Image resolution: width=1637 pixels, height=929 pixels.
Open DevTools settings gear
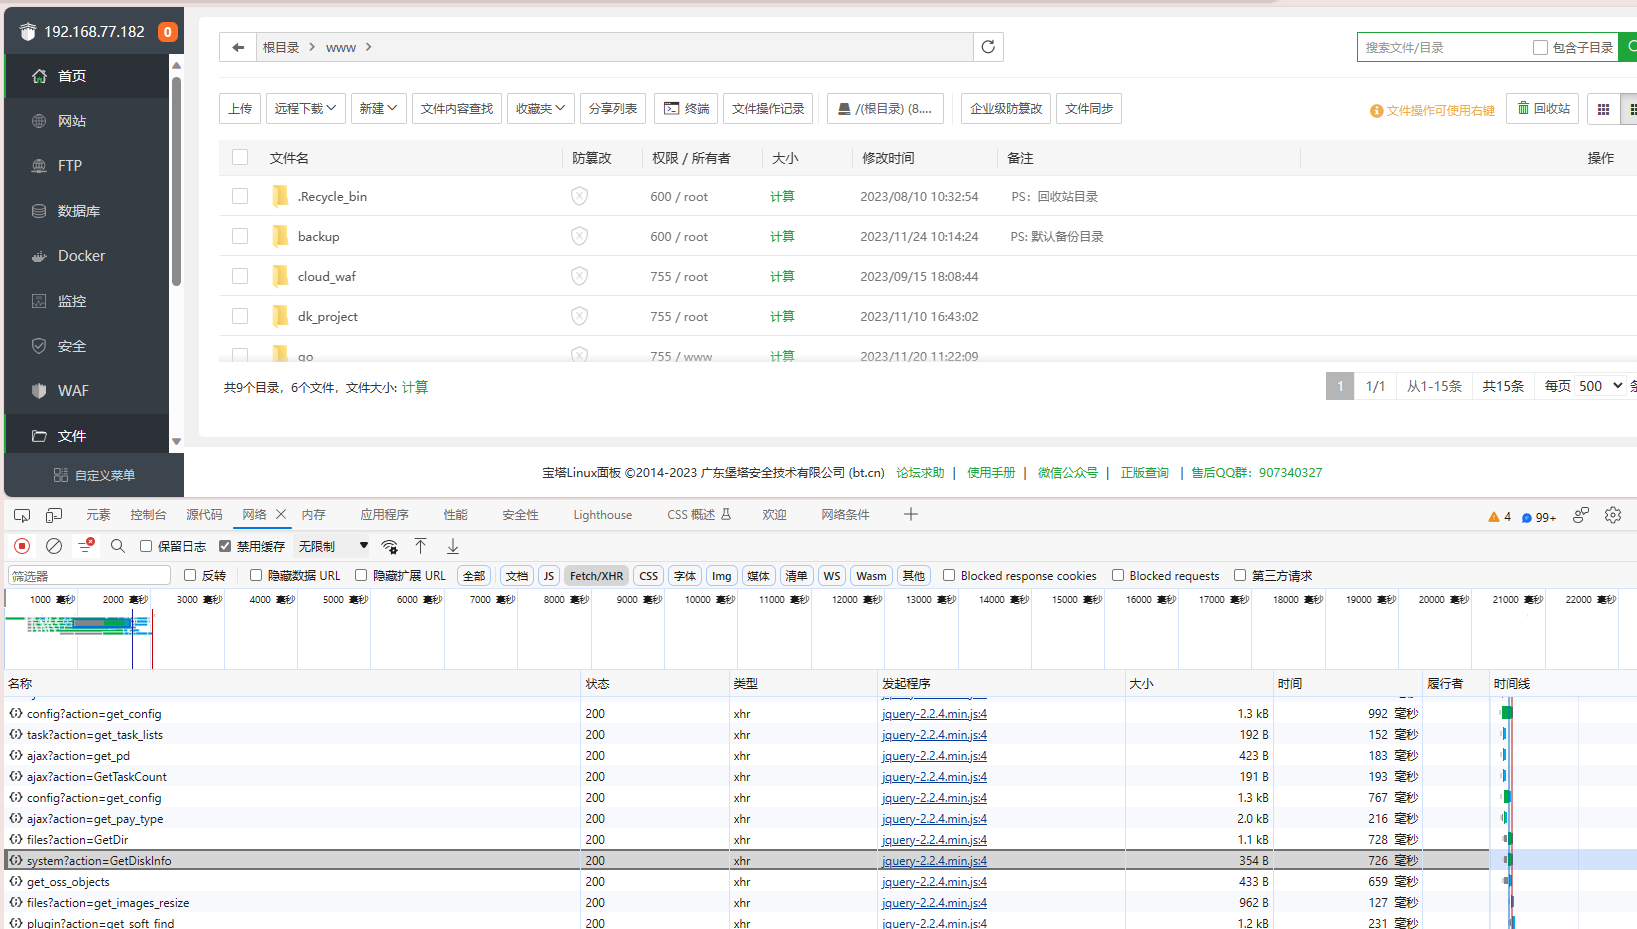pyautogui.click(x=1613, y=515)
